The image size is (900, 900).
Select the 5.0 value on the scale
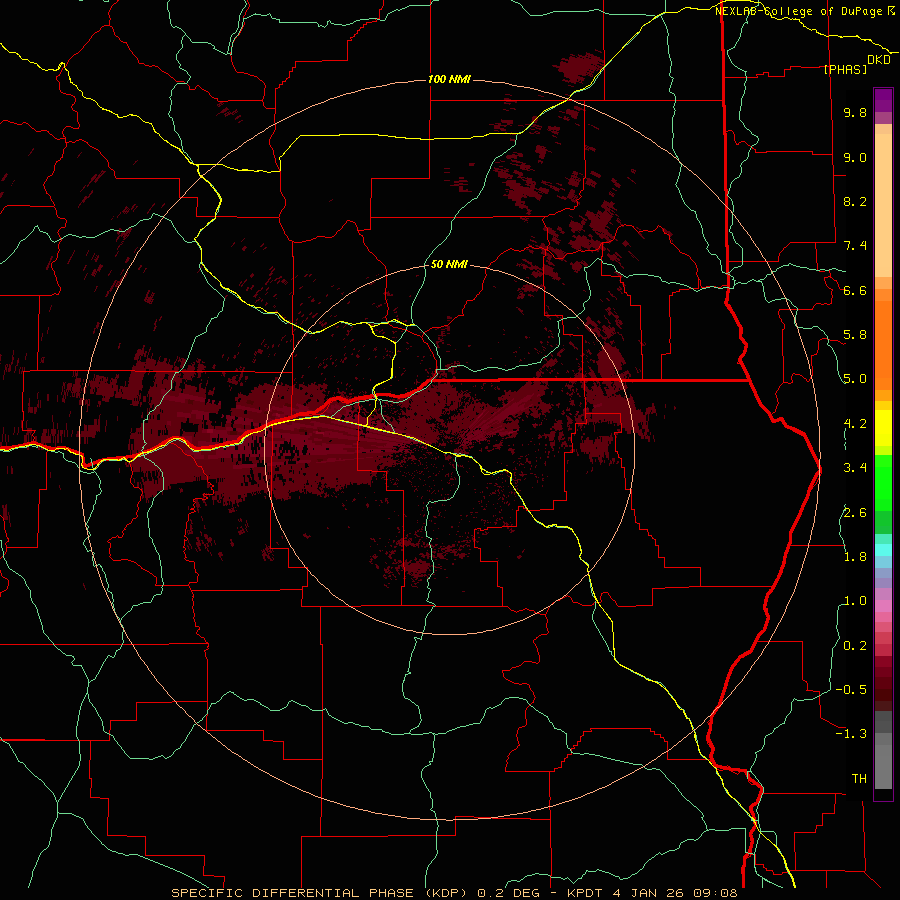pos(855,379)
